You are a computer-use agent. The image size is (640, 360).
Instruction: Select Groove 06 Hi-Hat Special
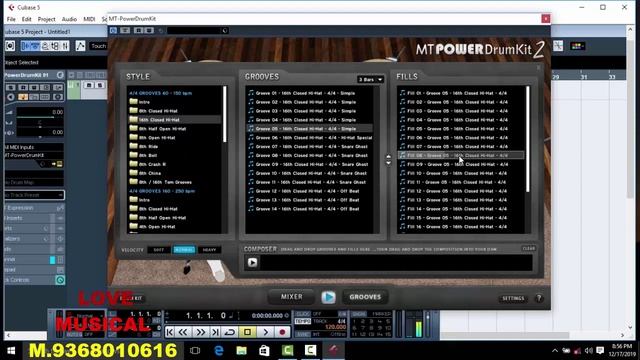[x=309, y=138]
